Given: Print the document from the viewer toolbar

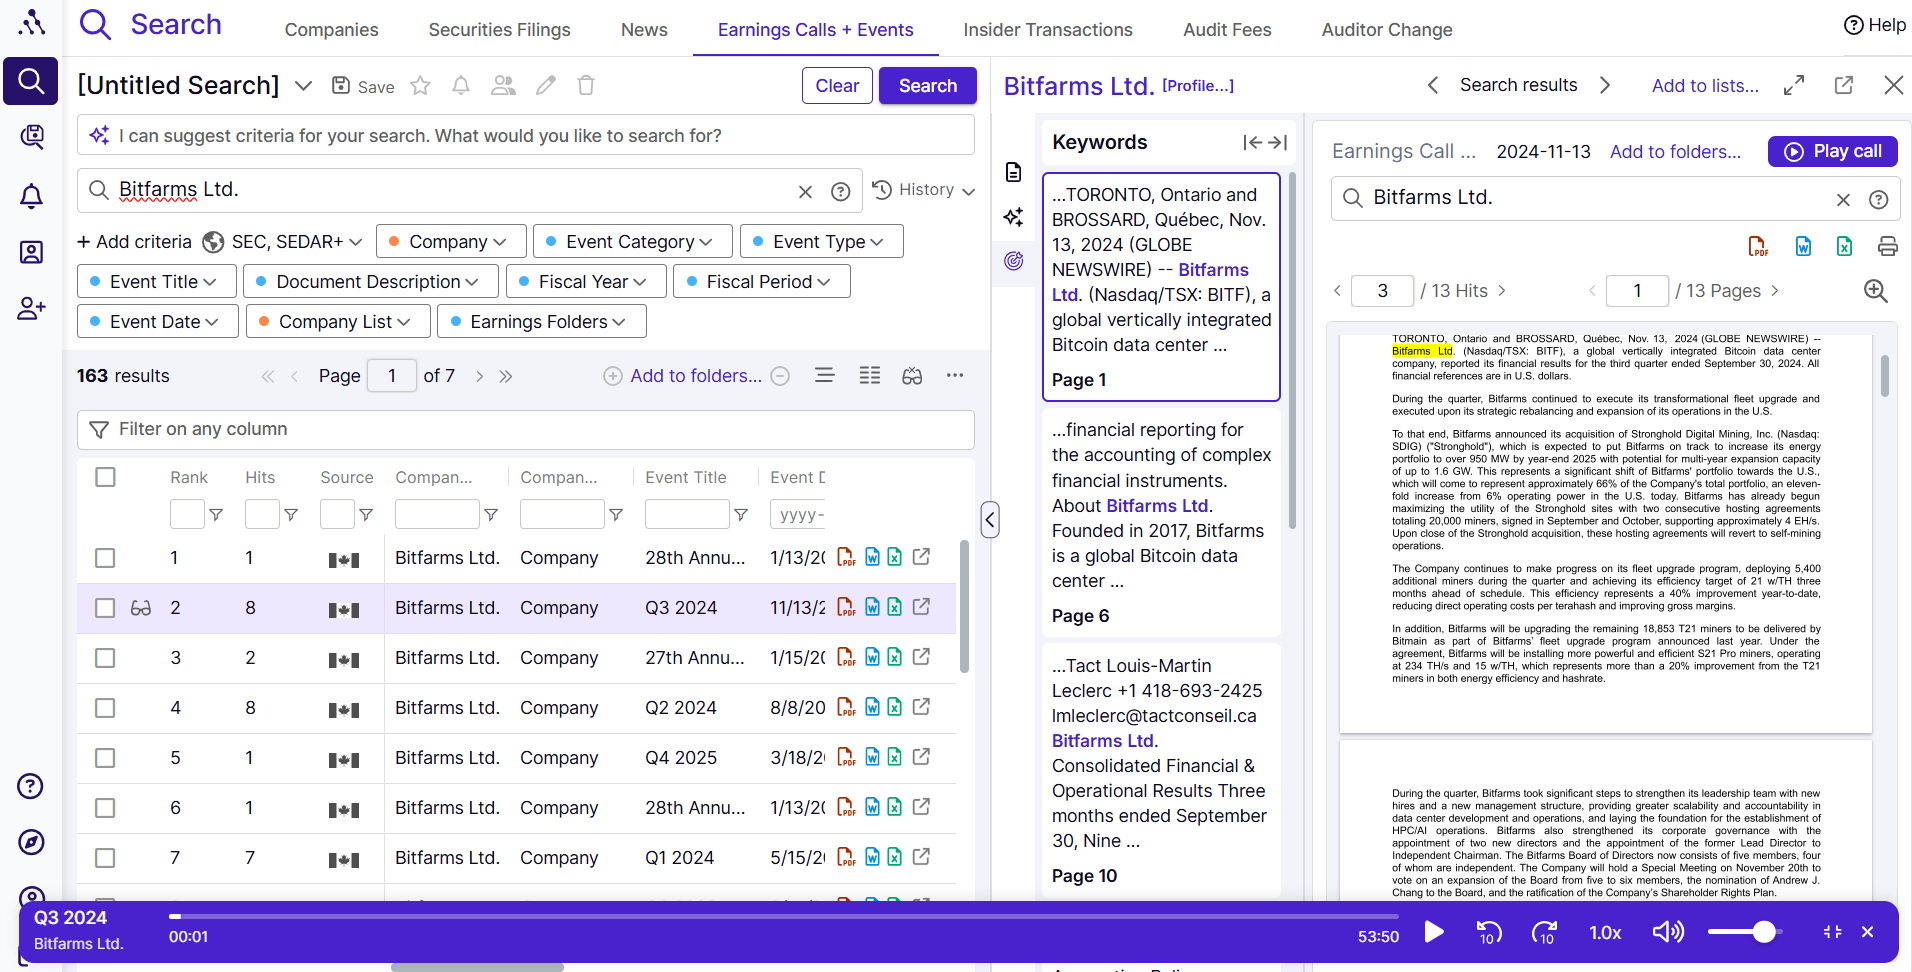Looking at the screenshot, I should 1887,246.
